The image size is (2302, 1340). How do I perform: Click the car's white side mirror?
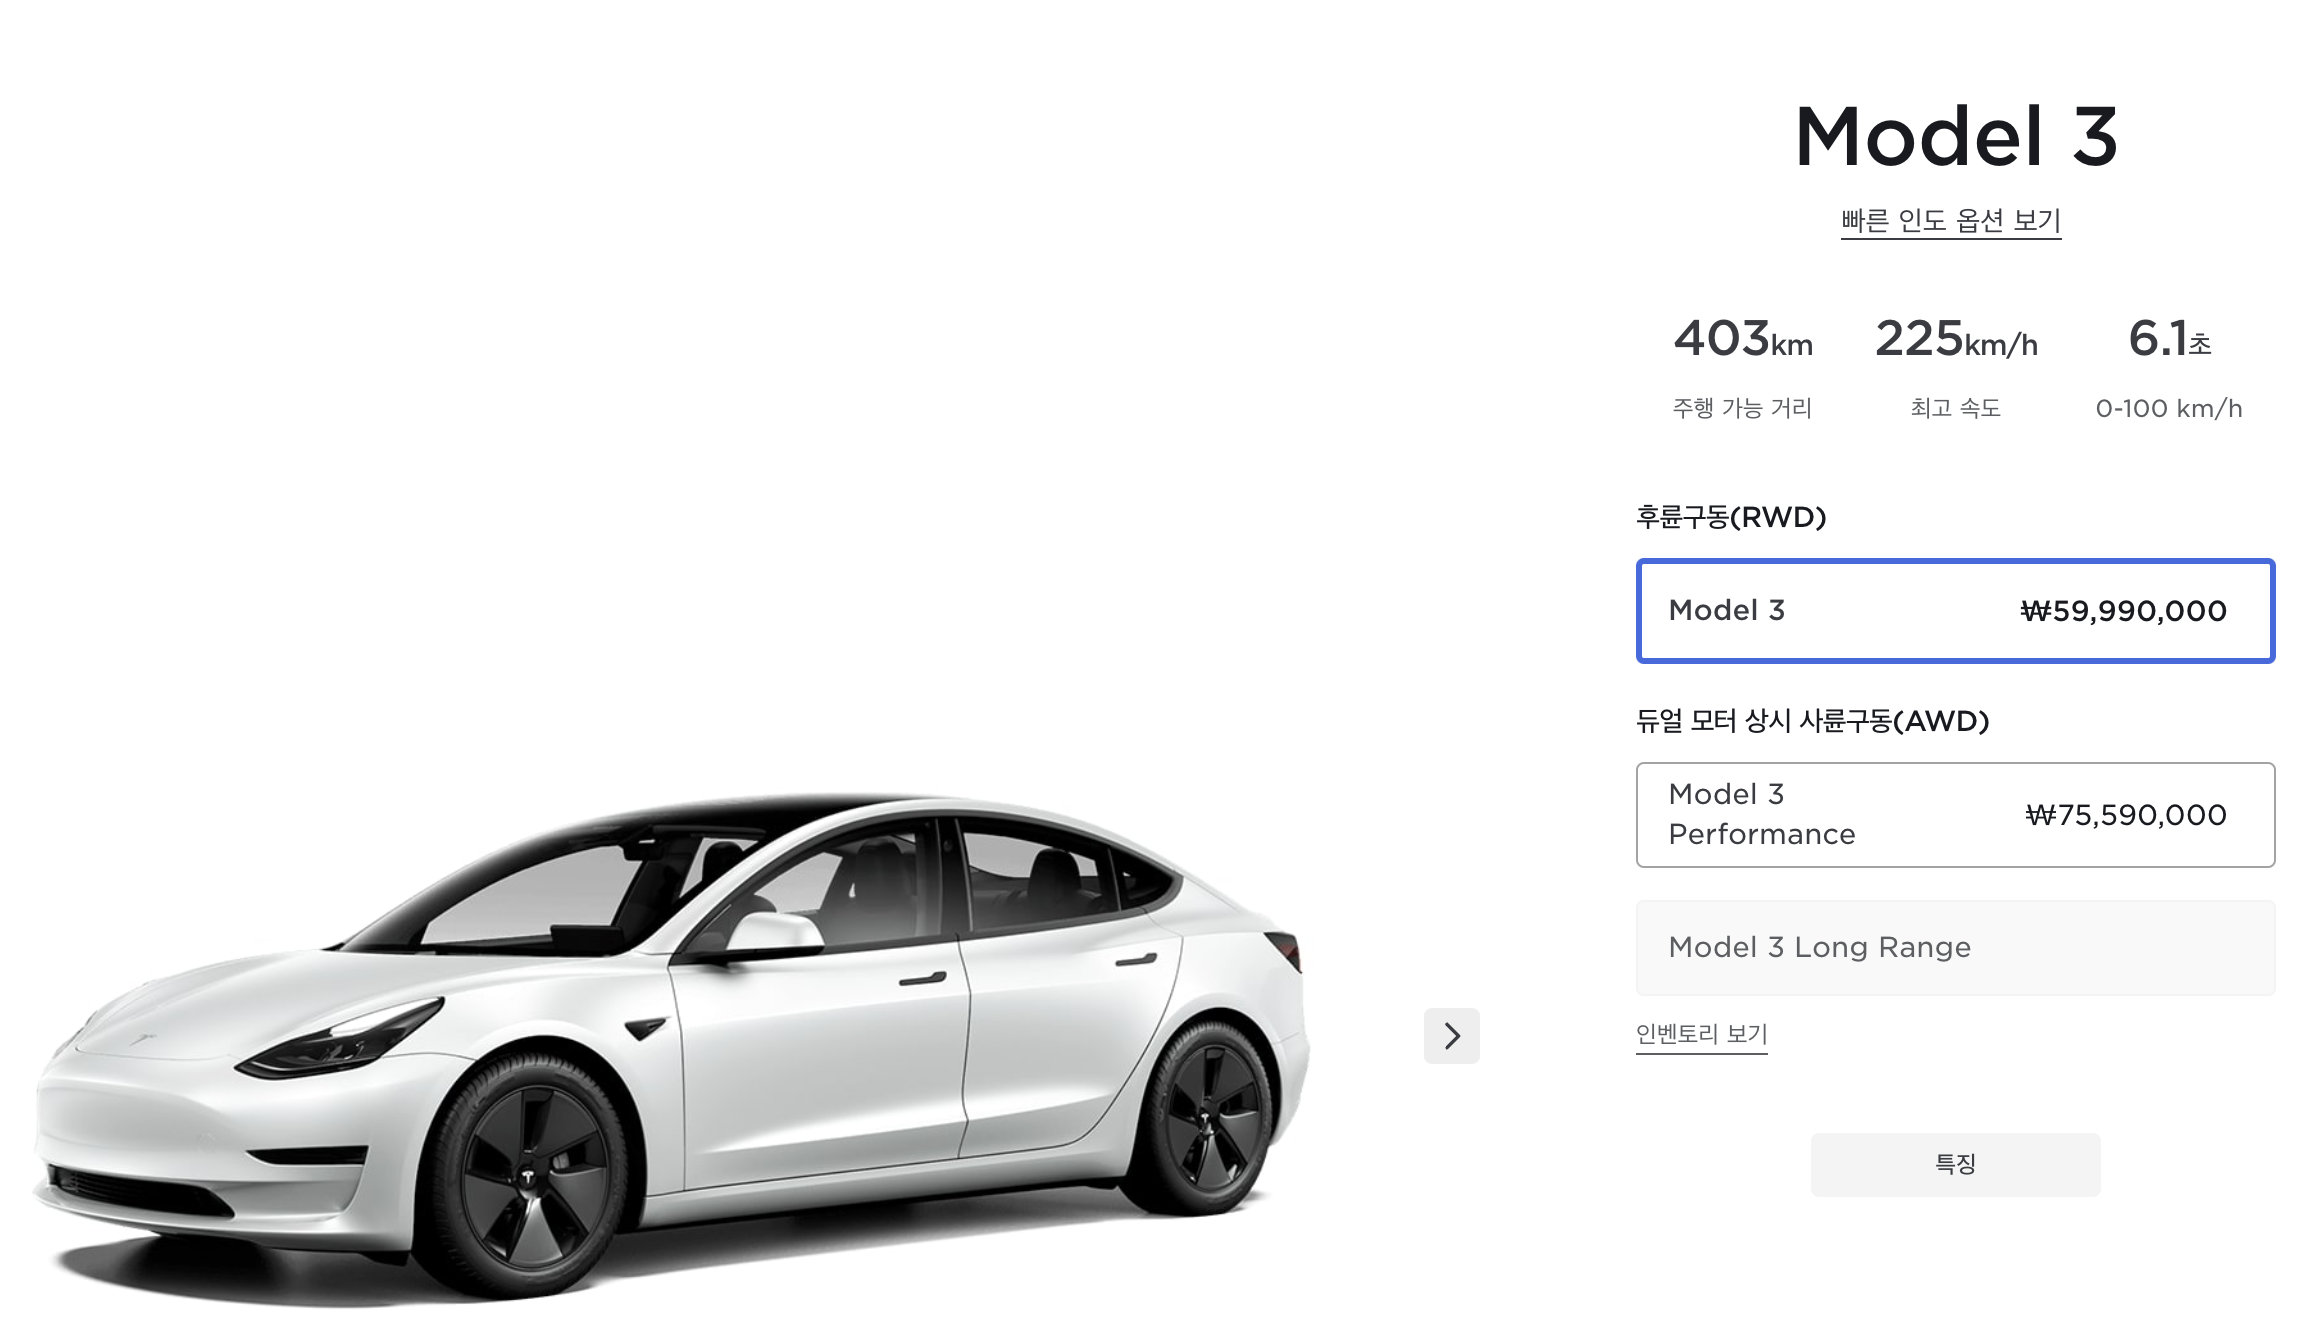pos(774,932)
